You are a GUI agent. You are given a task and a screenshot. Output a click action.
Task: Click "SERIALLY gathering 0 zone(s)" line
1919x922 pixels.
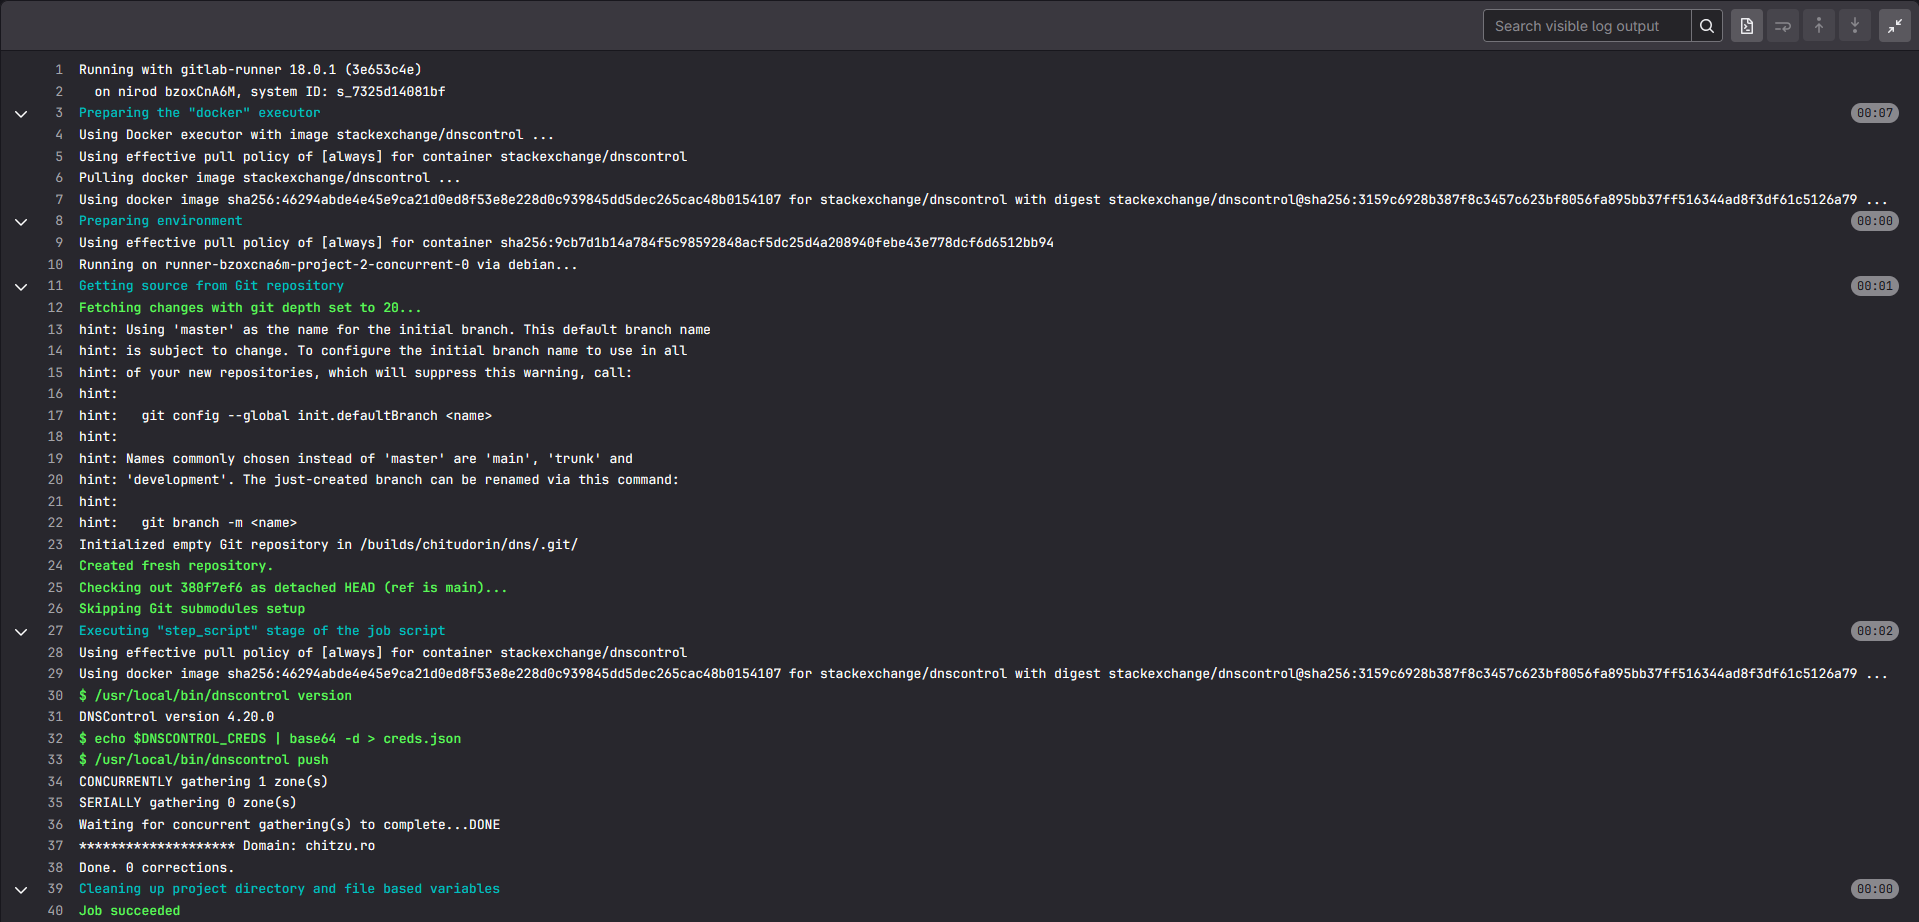(x=188, y=803)
